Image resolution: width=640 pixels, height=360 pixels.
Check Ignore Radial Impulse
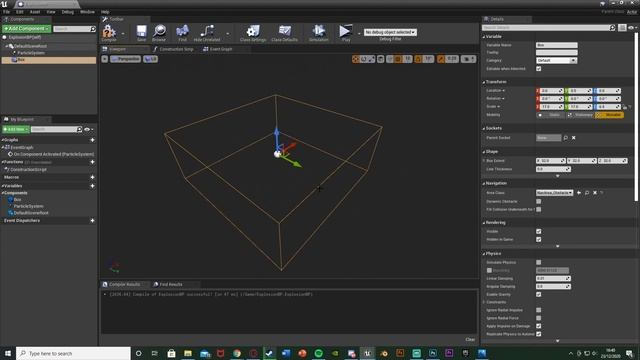click(539, 310)
